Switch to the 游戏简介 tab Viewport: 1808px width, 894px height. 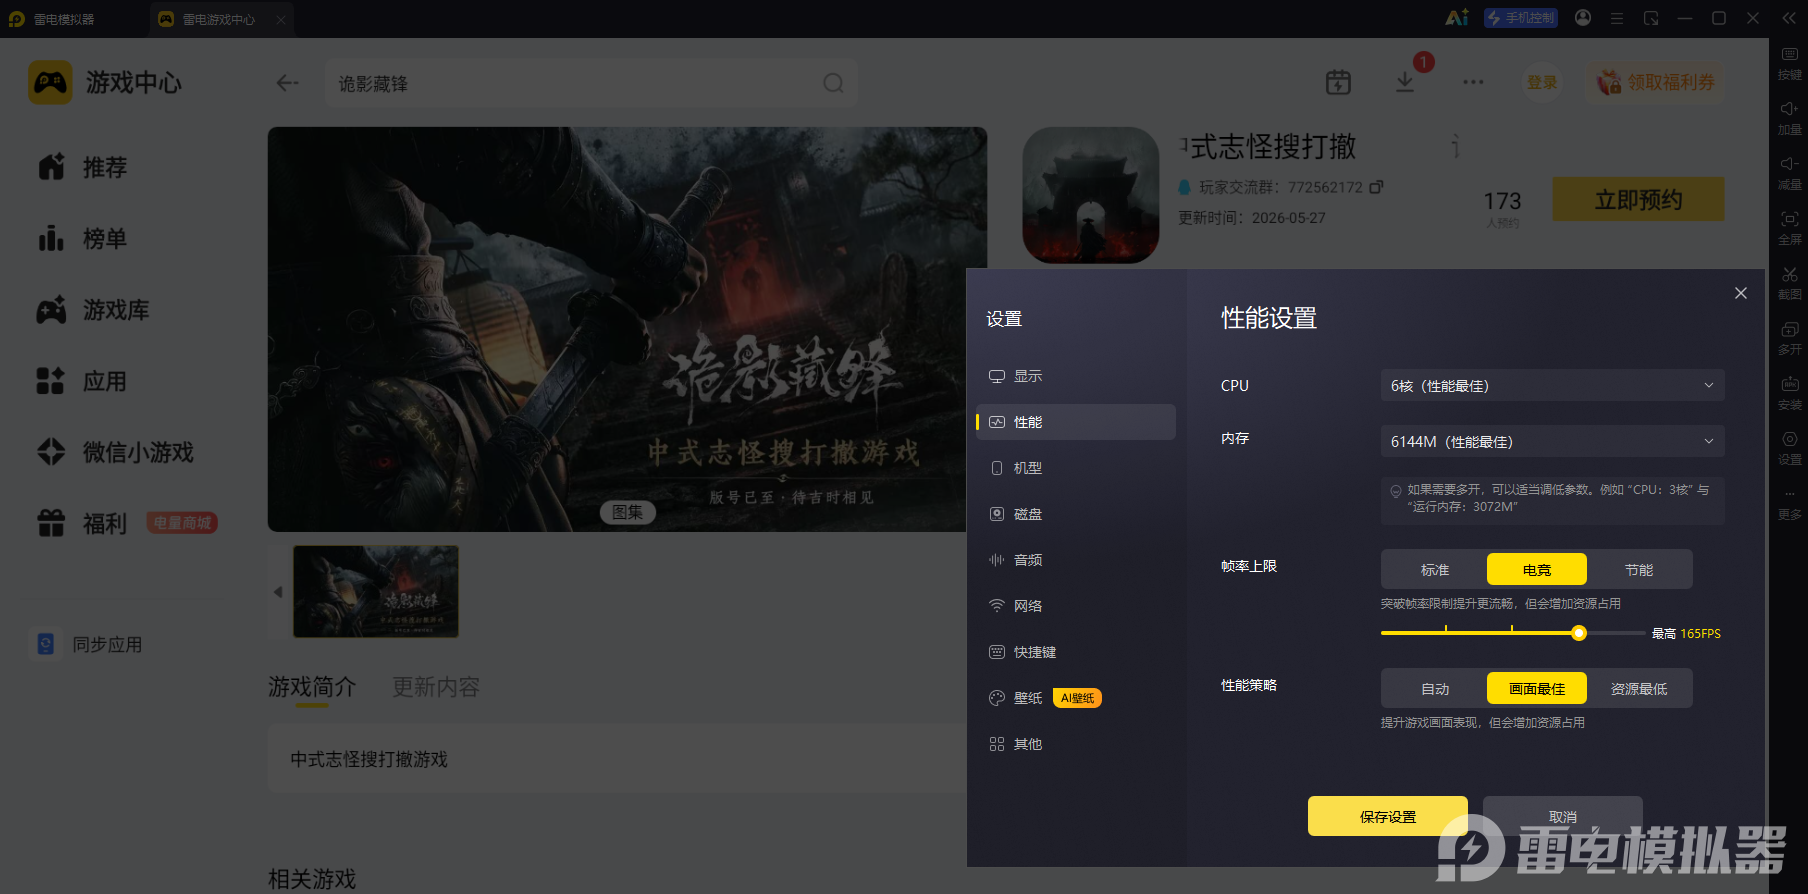pyautogui.click(x=312, y=687)
